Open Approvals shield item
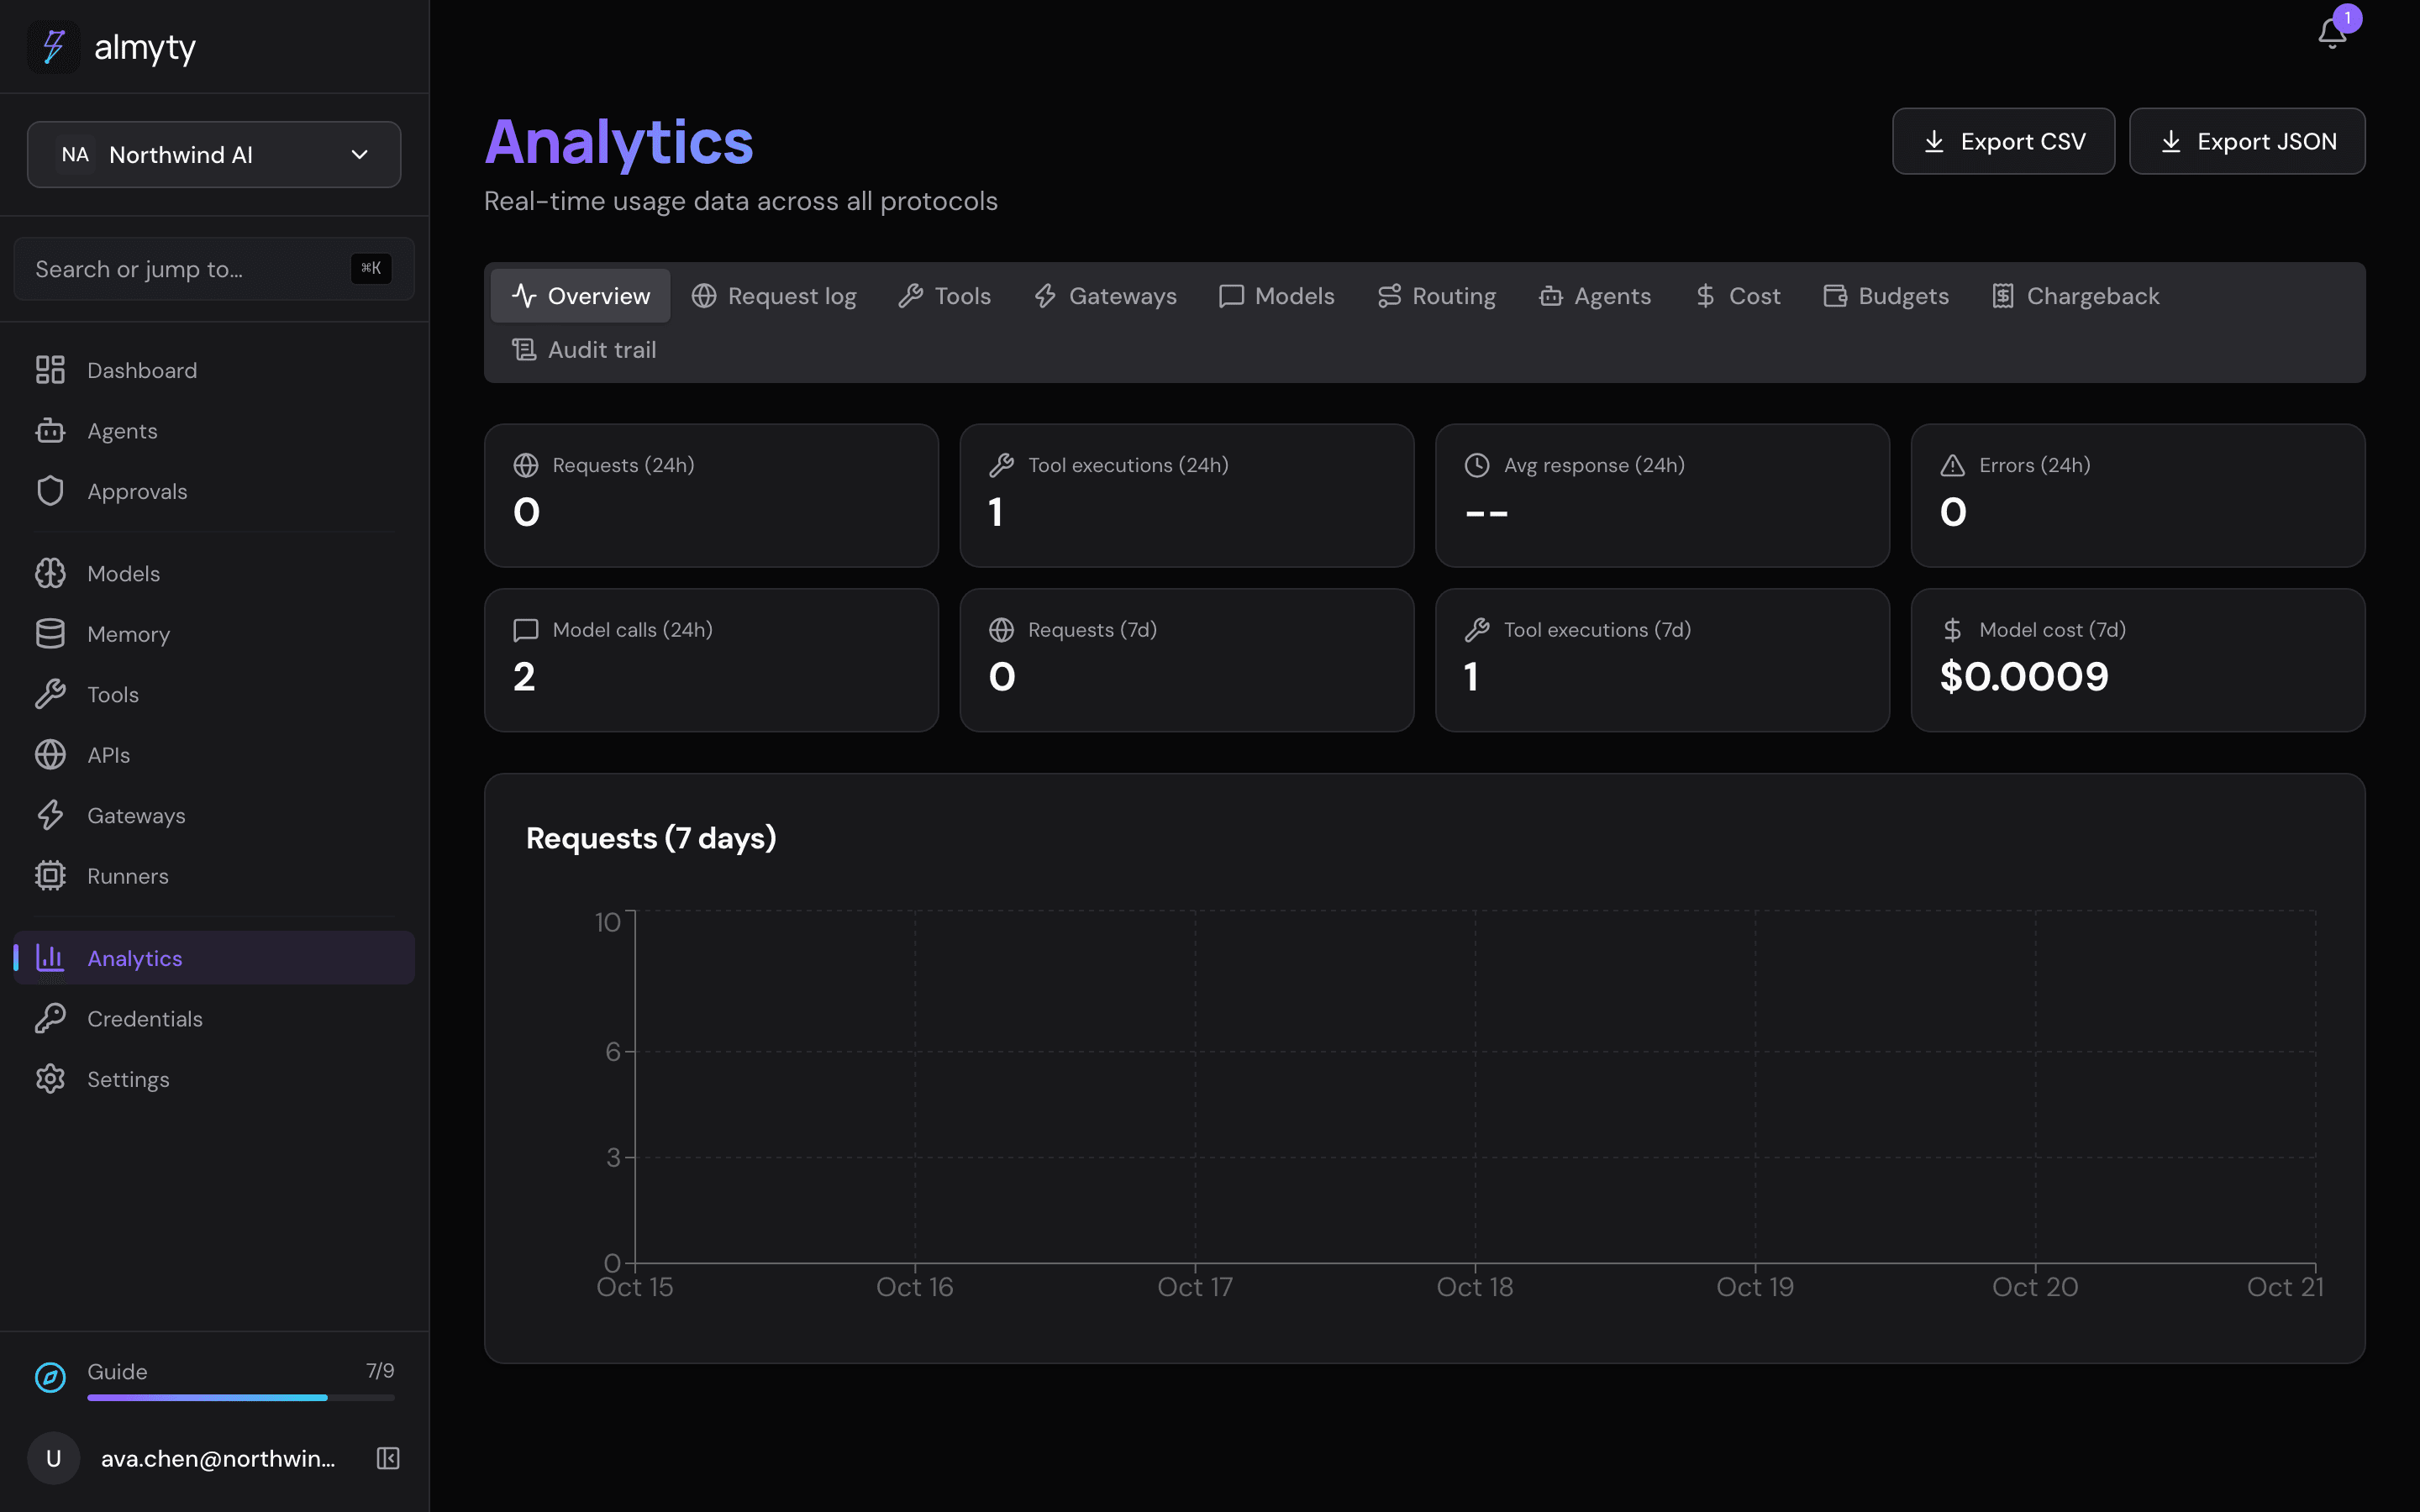2420x1512 pixels. click(x=214, y=491)
